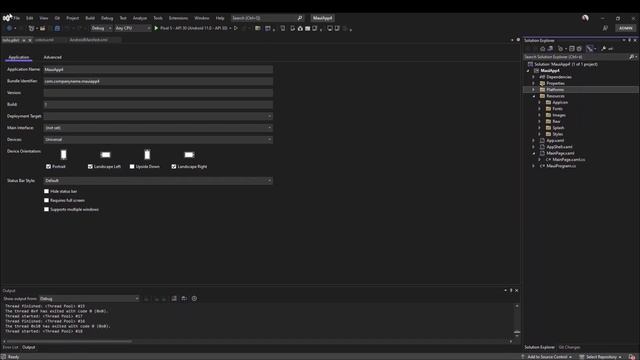Switch to the AndroidManifest.xml document tab
The height and width of the screenshot is (360, 640).
coord(89,40)
